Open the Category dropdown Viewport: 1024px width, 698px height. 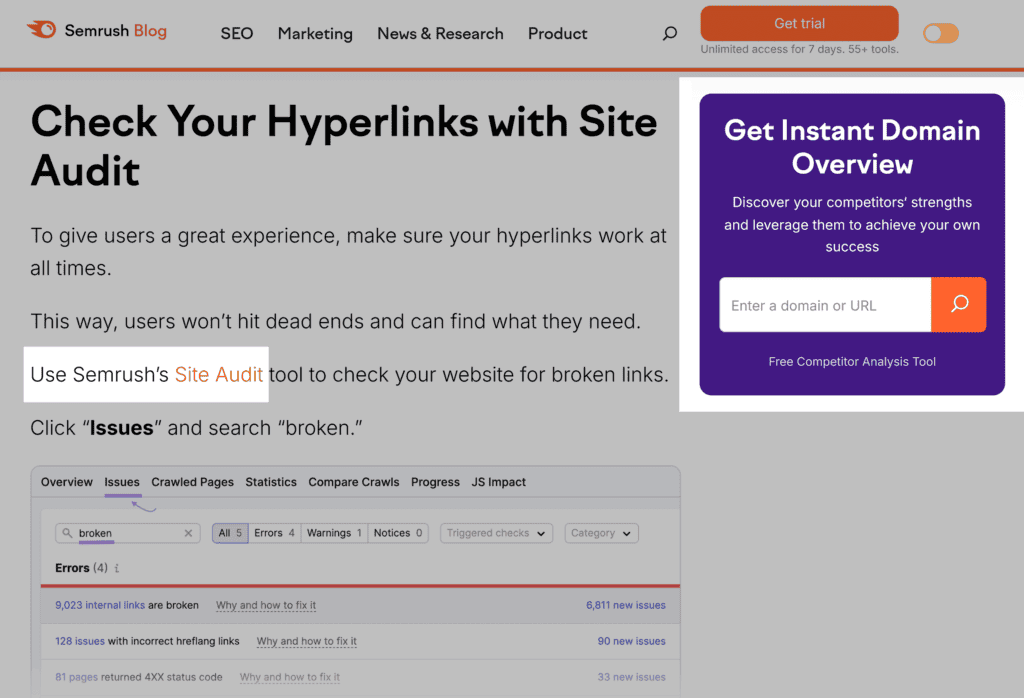tap(601, 533)
